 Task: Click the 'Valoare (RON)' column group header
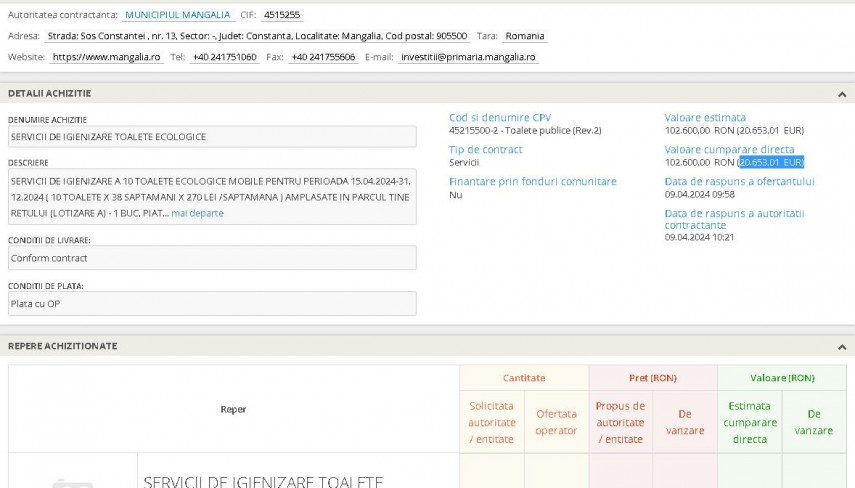coord(782,378)
